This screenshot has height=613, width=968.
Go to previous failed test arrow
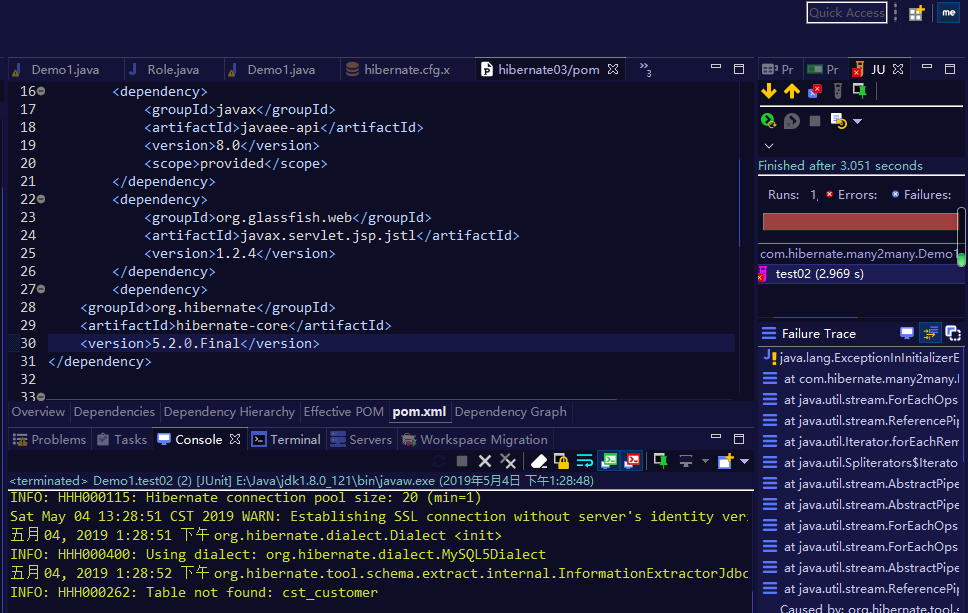pos(791,91)
